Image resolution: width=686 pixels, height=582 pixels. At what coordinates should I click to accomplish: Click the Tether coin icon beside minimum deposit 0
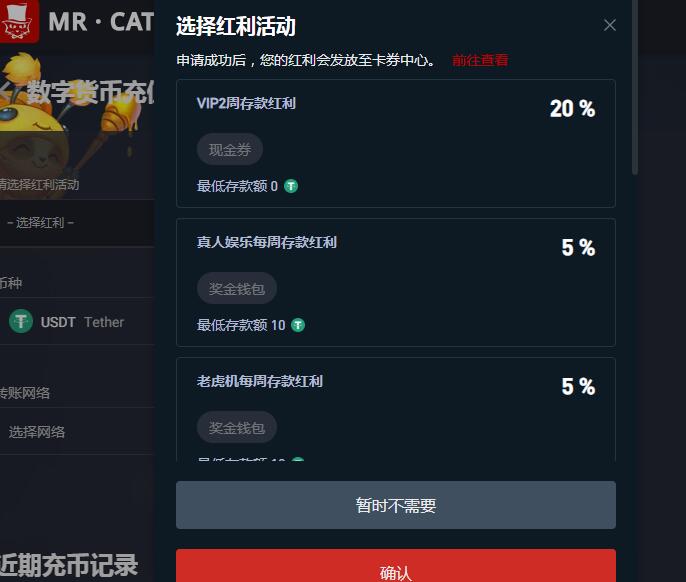pos(291,186)
